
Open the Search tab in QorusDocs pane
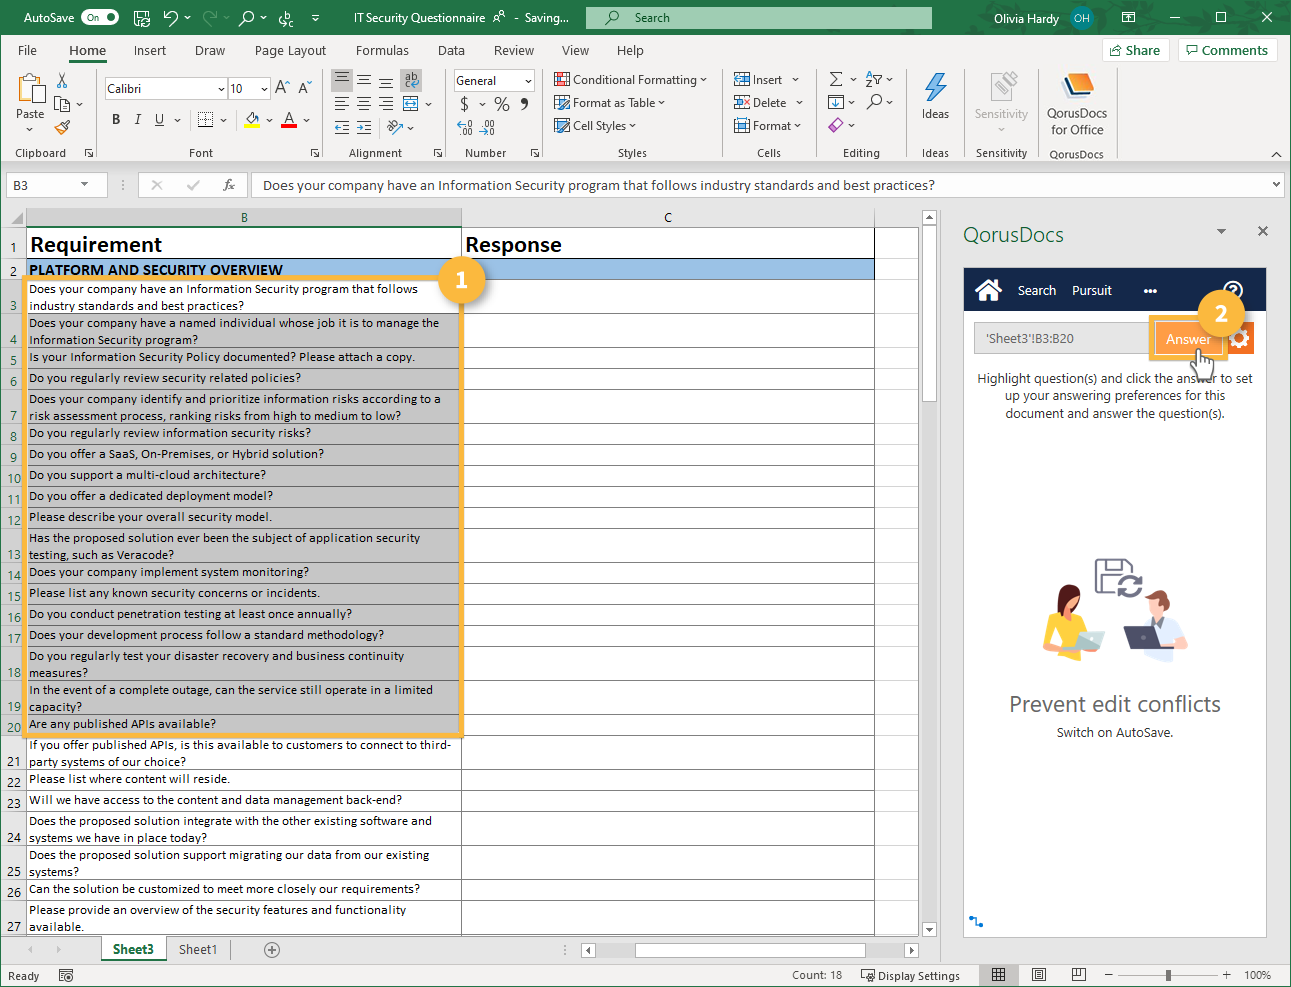coord(1037,291)
